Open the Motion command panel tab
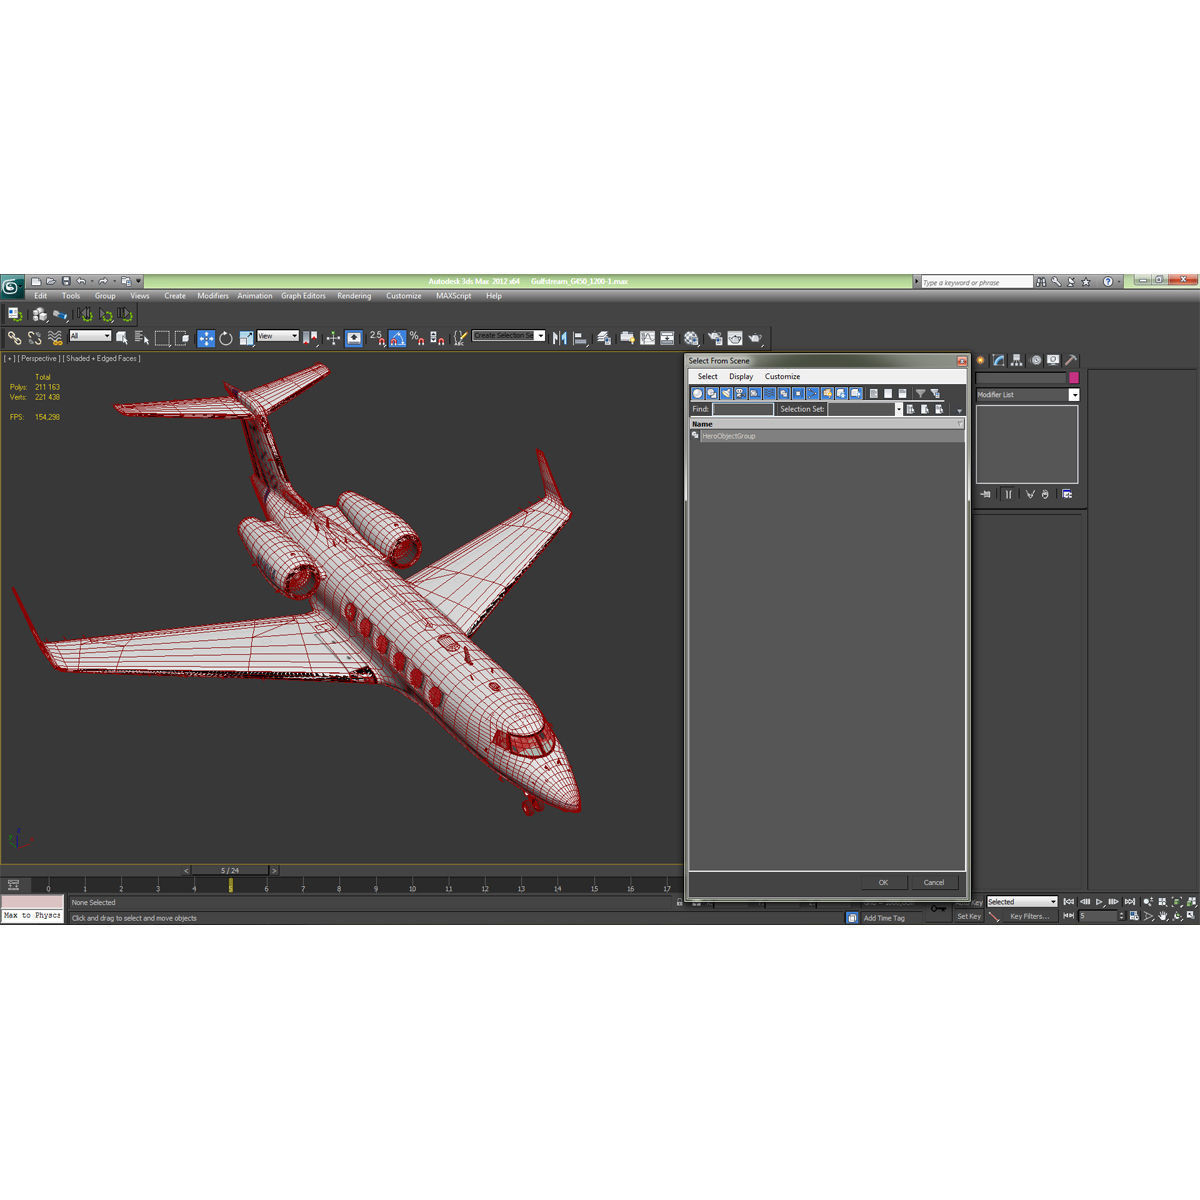 click(x=1035, y=360)
